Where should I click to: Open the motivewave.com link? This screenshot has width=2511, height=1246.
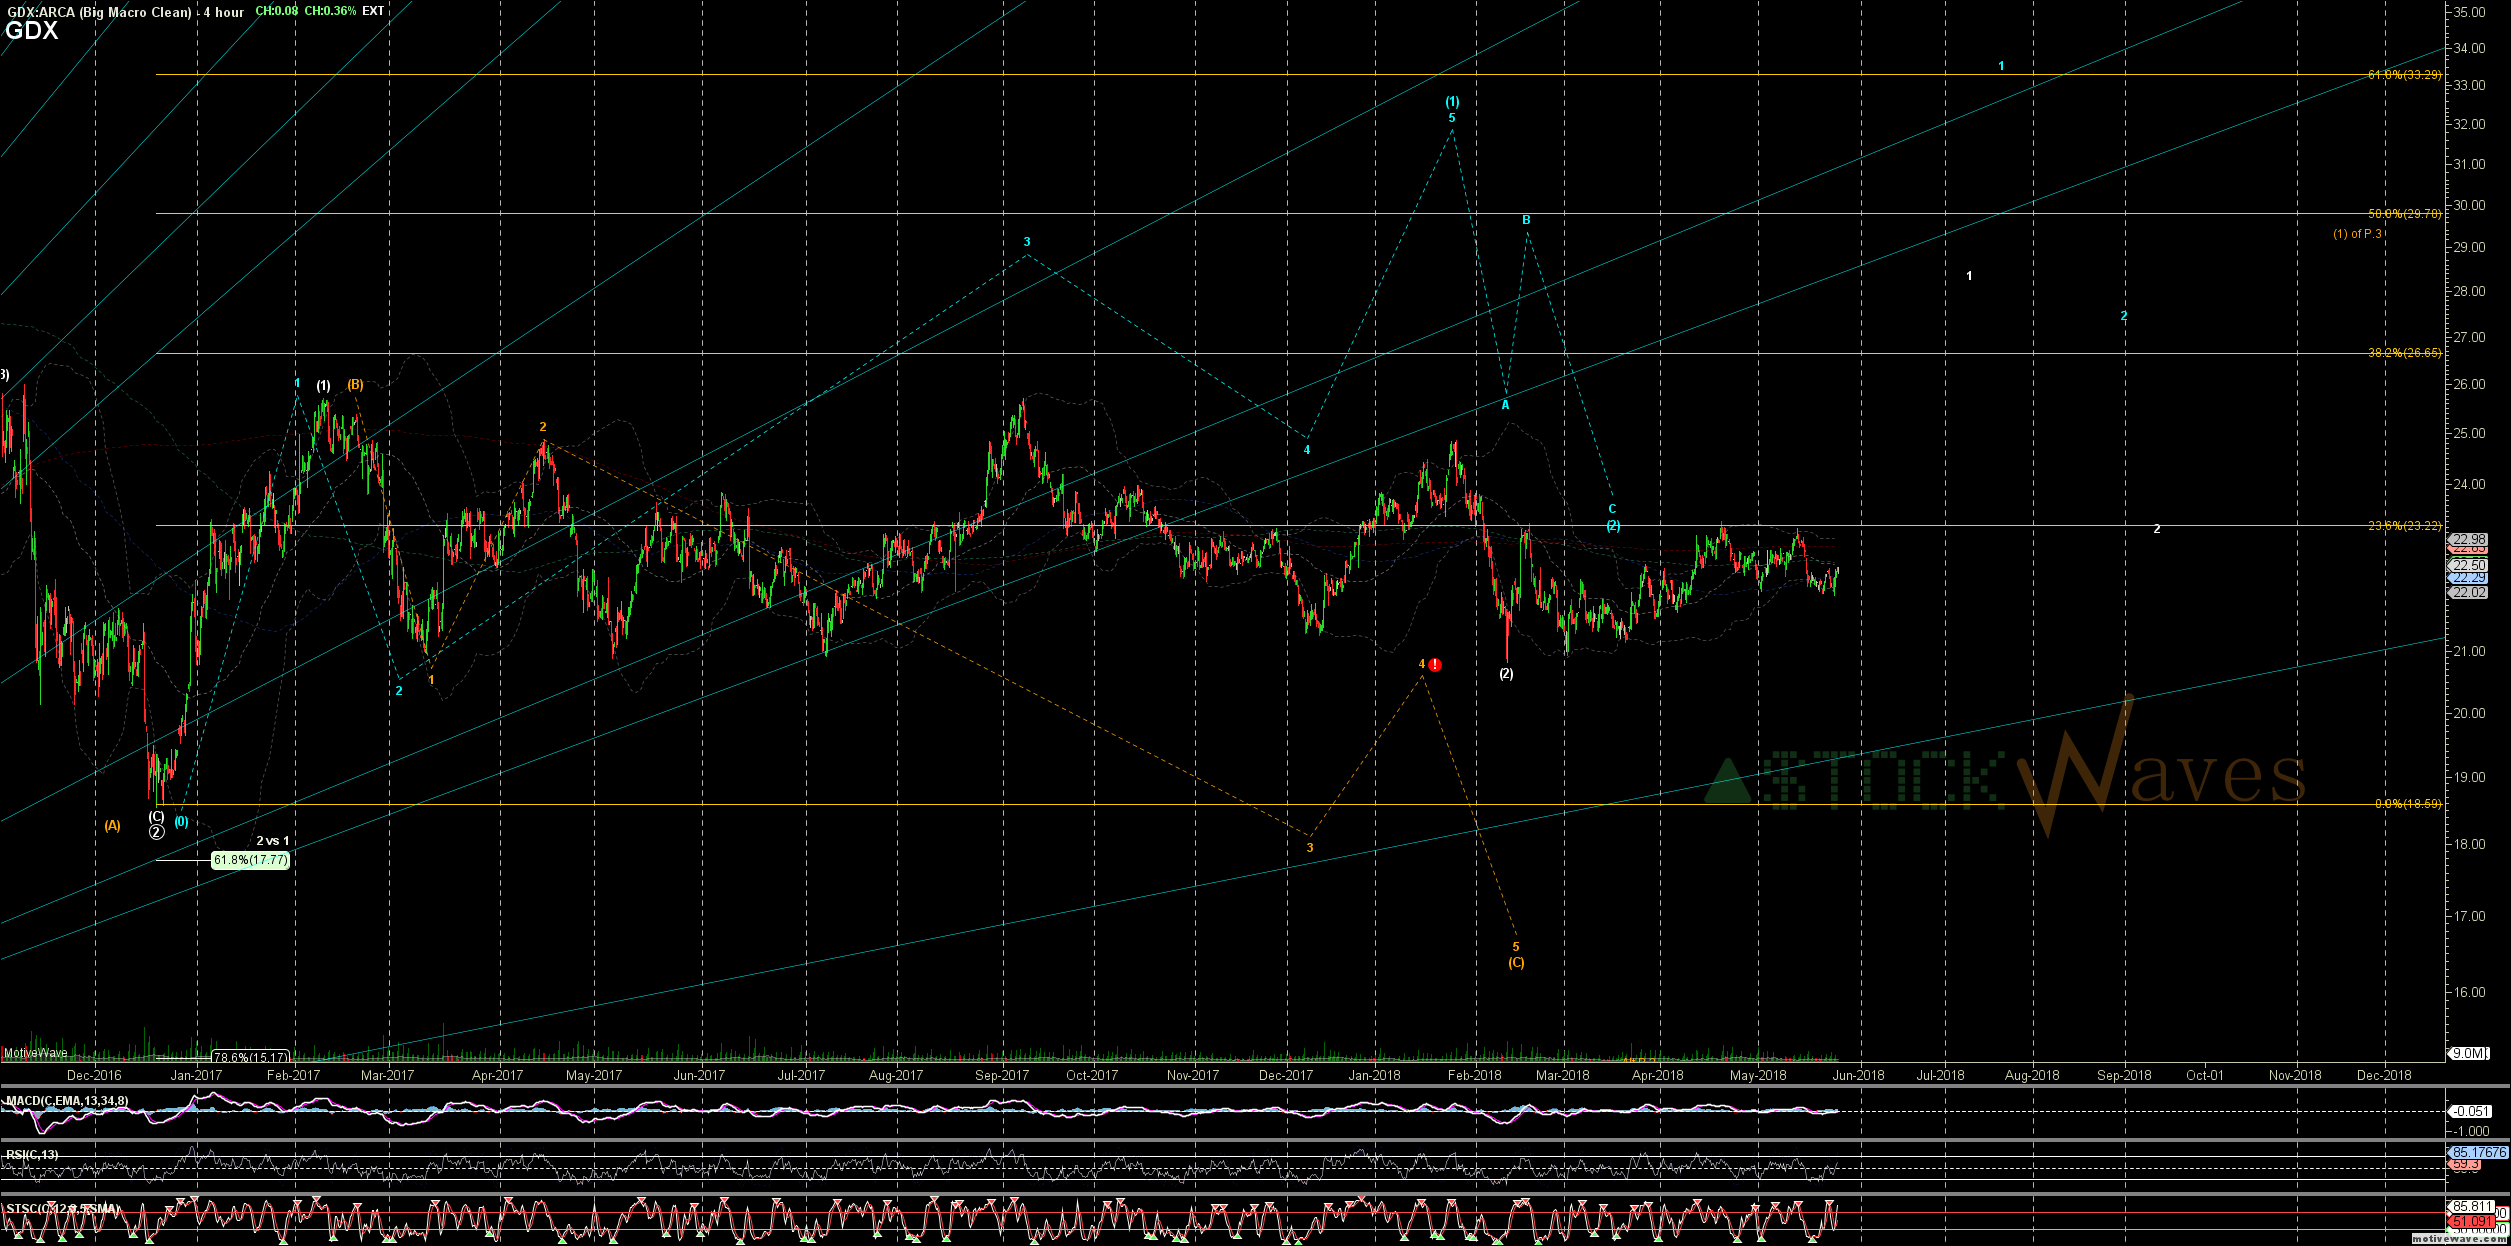point(2459,1239)
